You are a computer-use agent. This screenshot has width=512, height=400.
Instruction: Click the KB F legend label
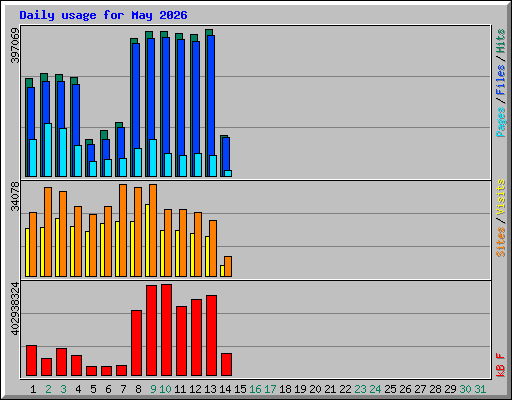coord(501,365)
